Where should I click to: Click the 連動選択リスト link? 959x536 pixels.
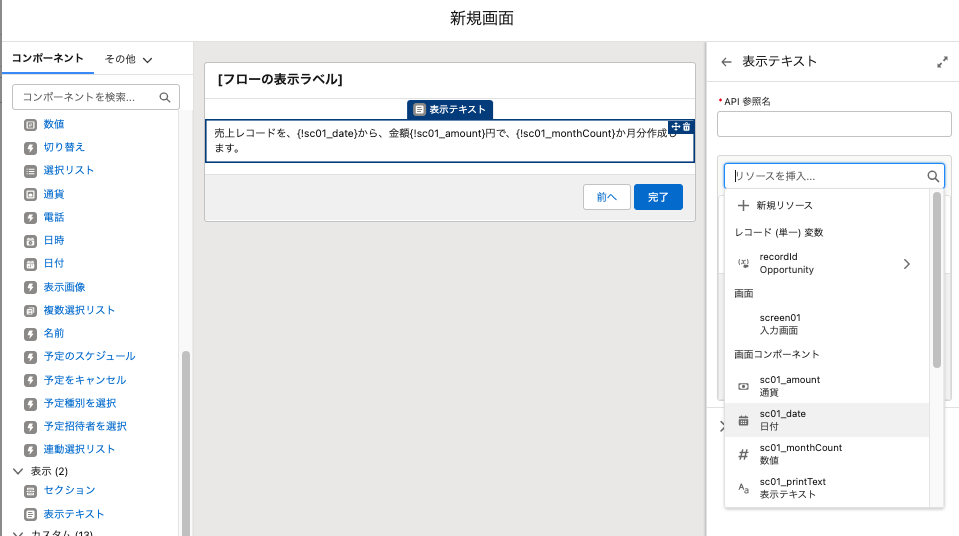point(79,449)
